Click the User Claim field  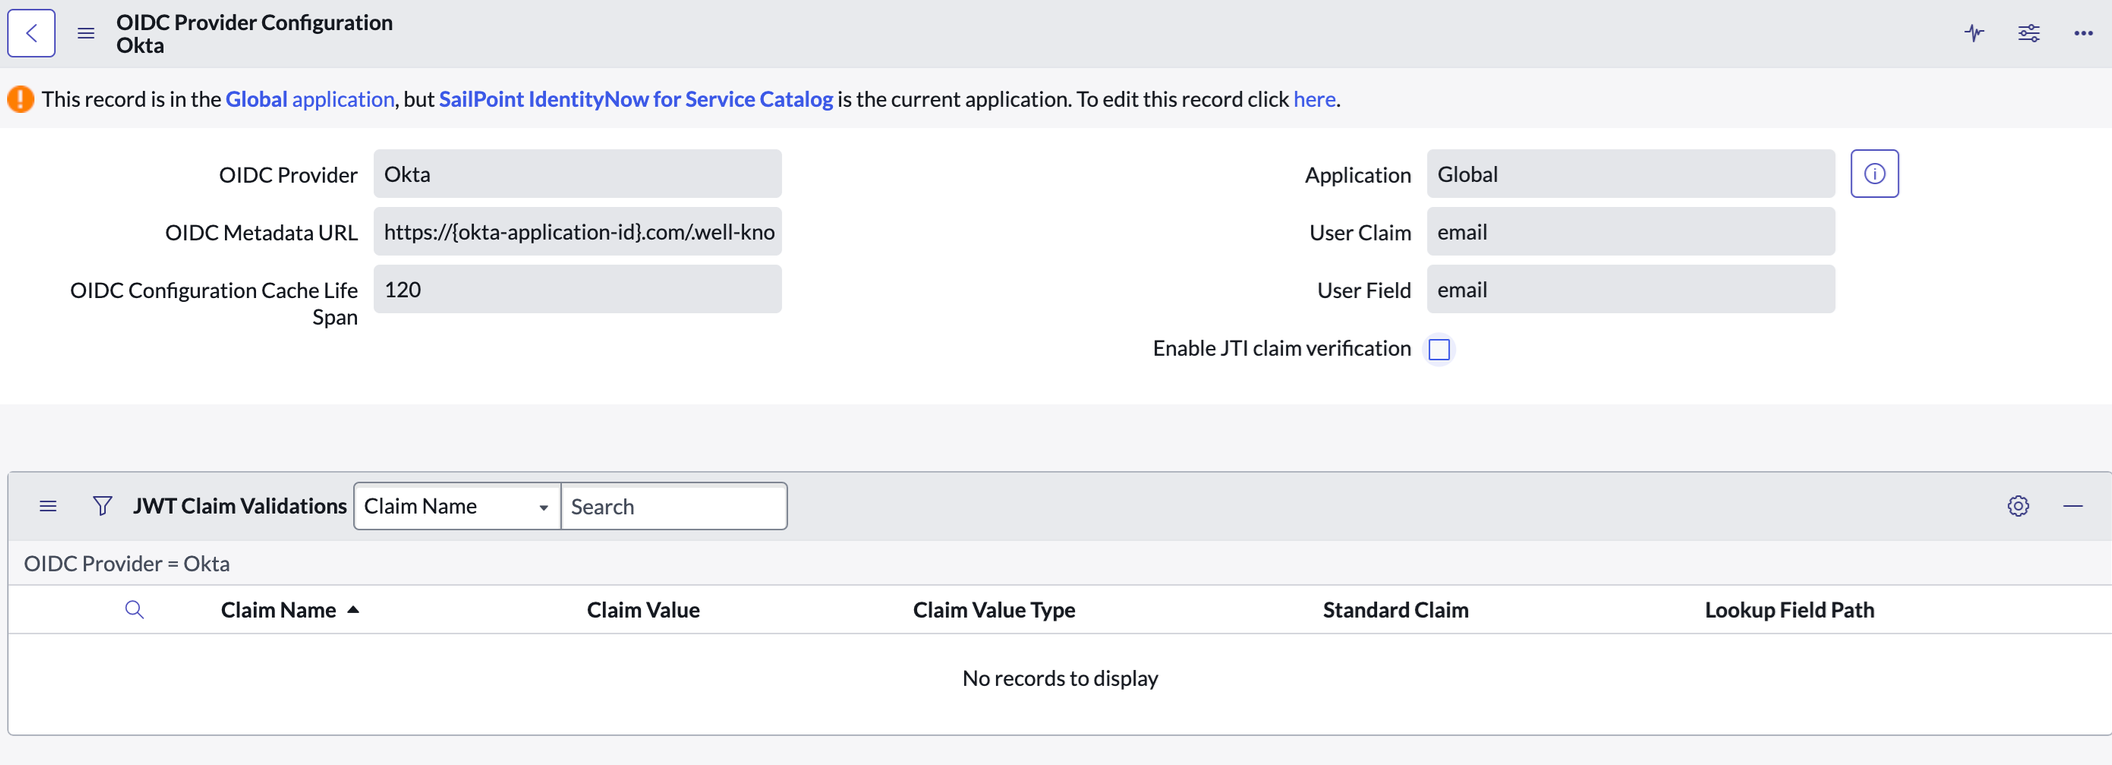pyautogui.click(x=1631, y=232)
